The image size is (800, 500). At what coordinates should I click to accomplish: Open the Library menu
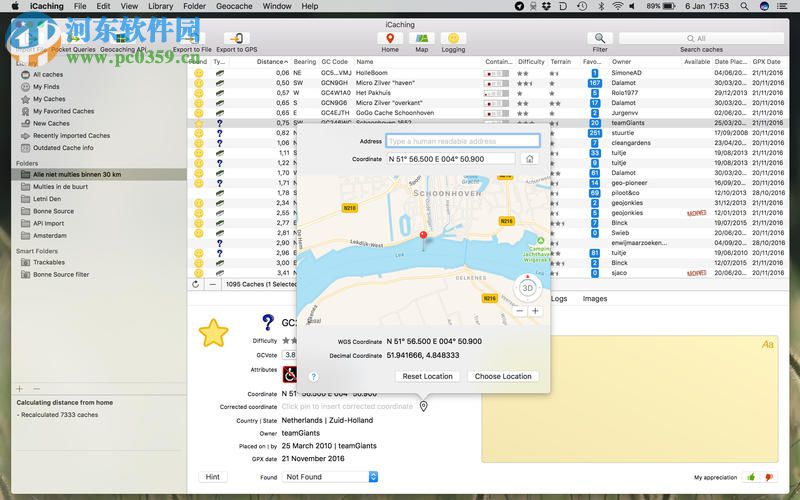(x=160, y=6)
